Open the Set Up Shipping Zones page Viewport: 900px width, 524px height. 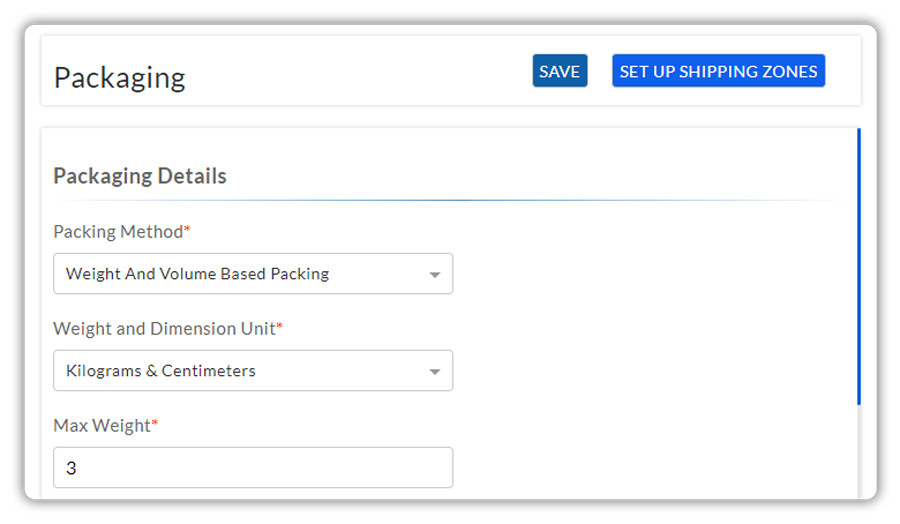[718, 71]
